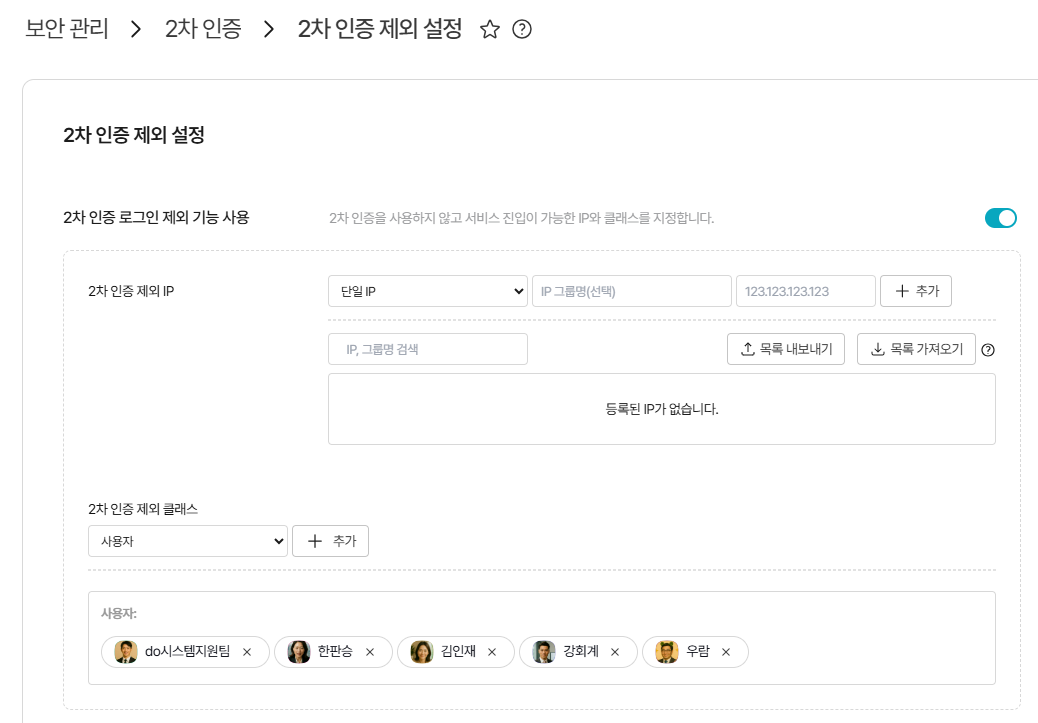Click help icon next to 목록 가져오기
1038x723 pixels.
(989, 350)
